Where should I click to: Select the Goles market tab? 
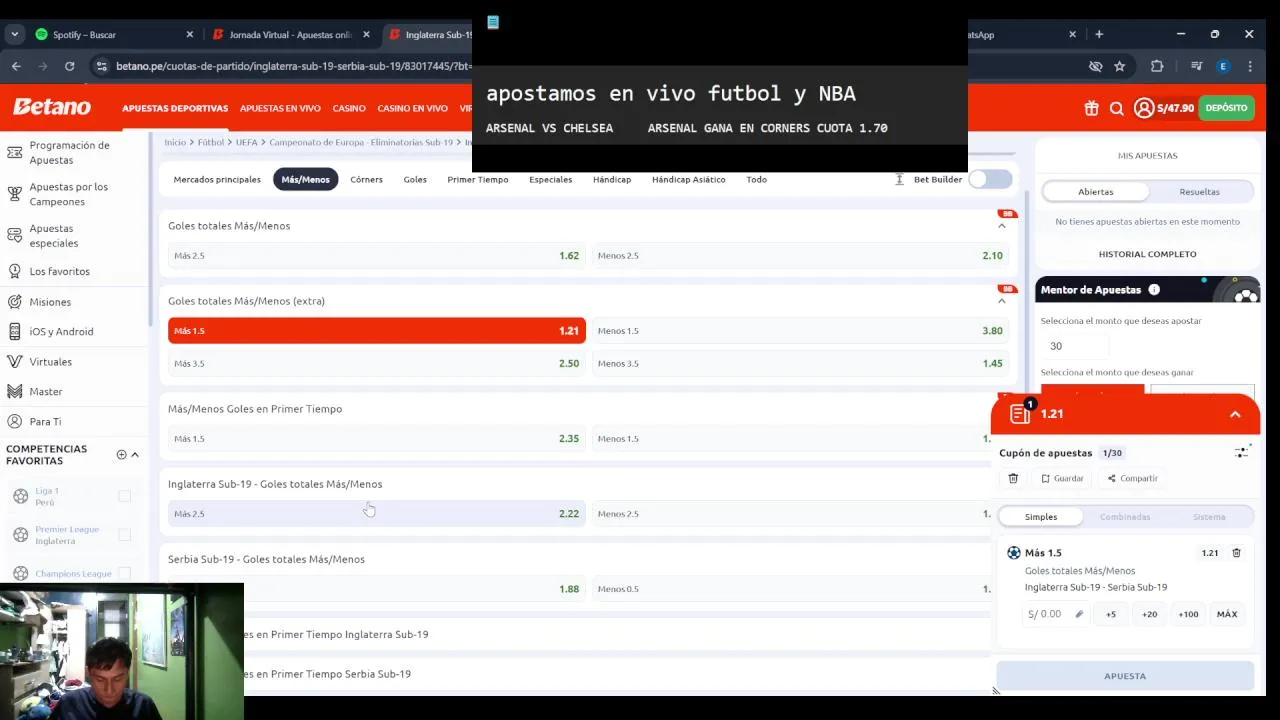(415, 179)
